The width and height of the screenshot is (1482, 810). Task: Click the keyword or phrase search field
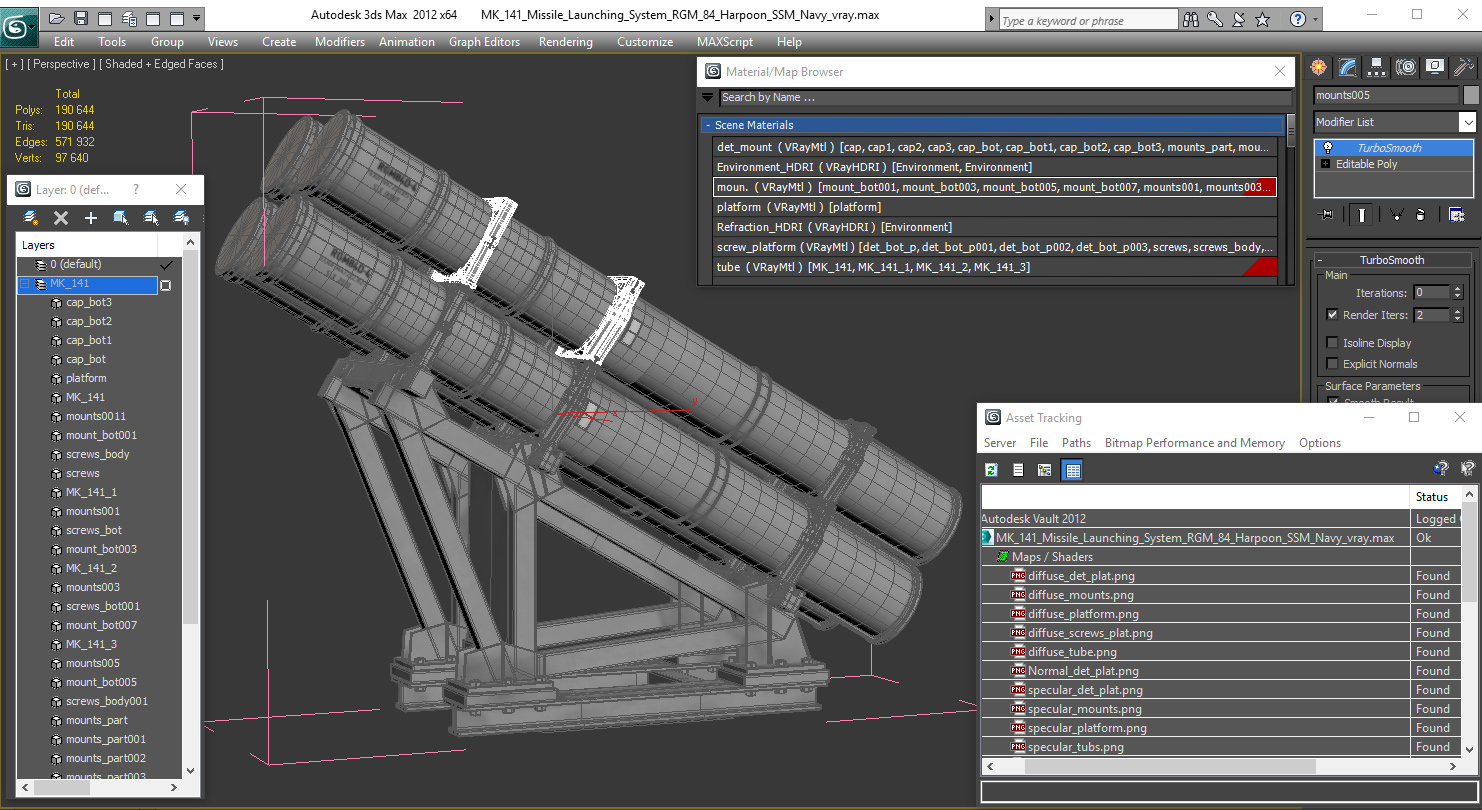[x=1088, y=20]
